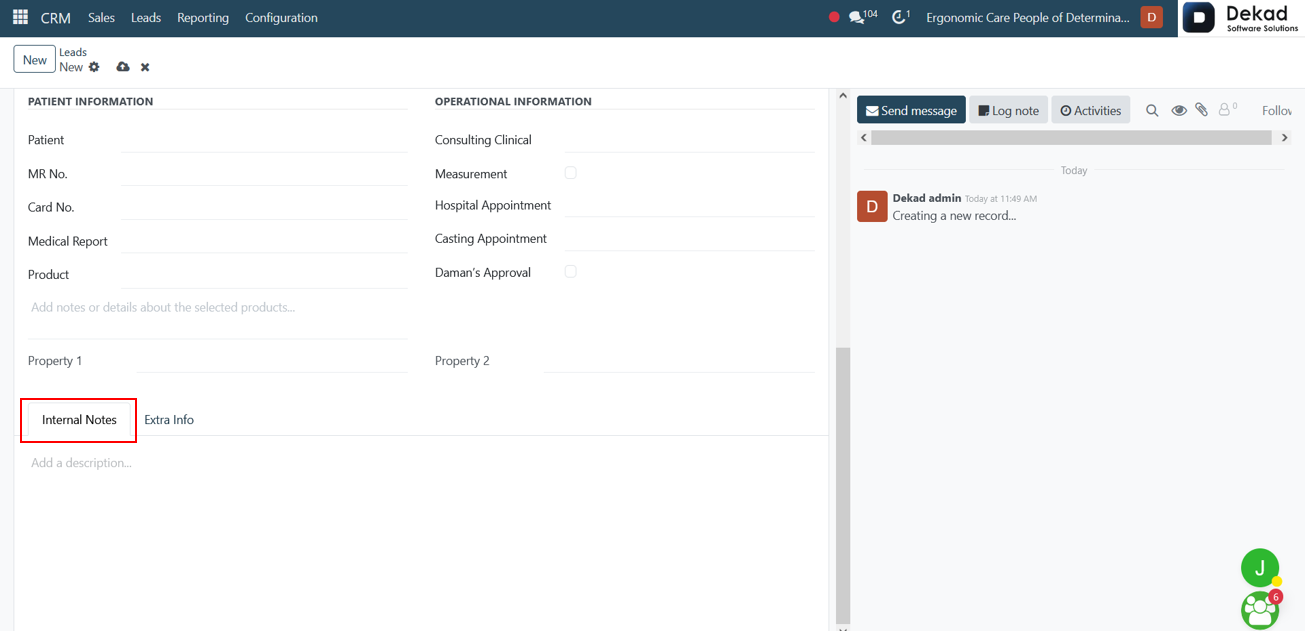Click the Property 2 field
Image resolution: width=1307 pixels, height=637 pixels.
point(680,360)
